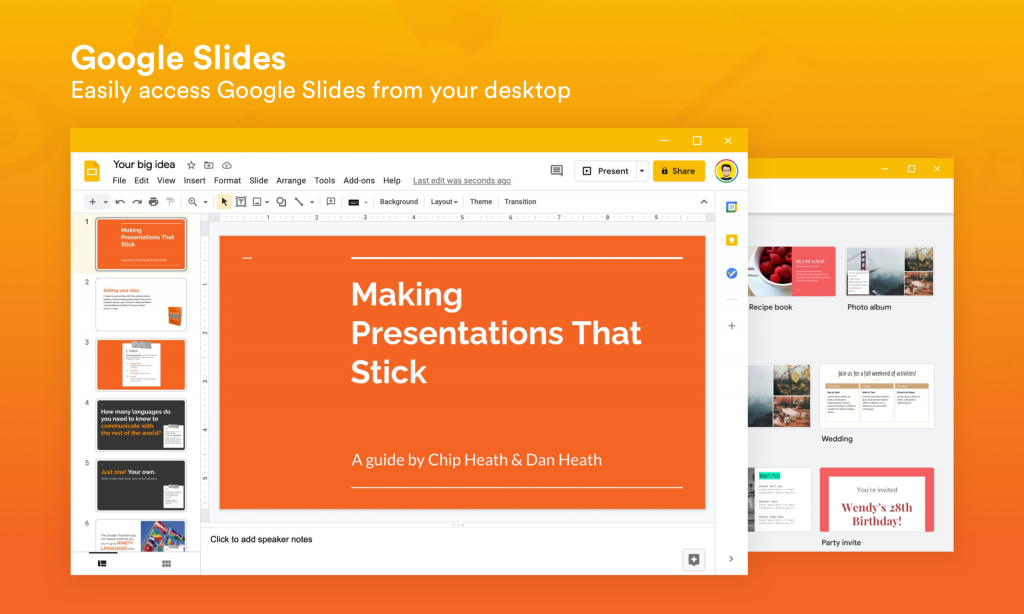The image size is (1024, 614).
Task: Expand image insert dropdown arrow
Action: (x=267, y=202)
